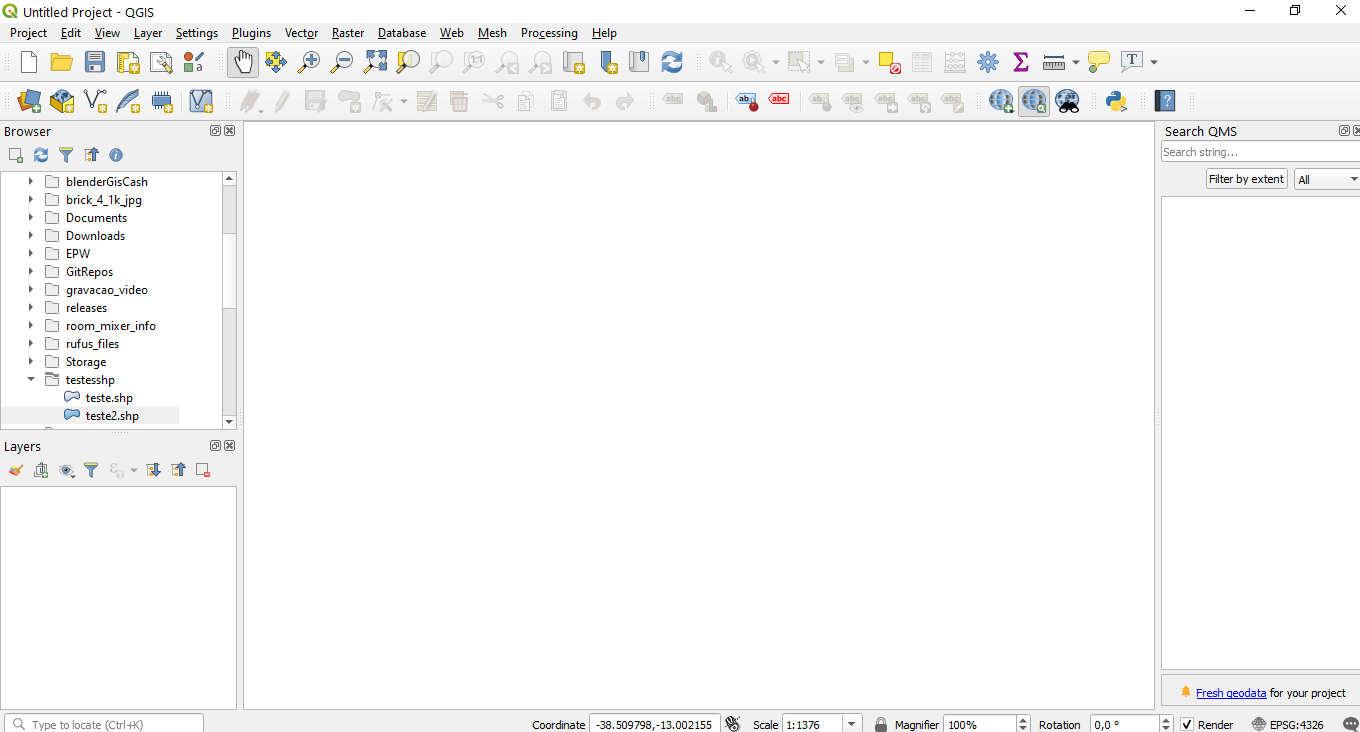
Task: Activate the Zoom In tool
Action: (309, 61)
